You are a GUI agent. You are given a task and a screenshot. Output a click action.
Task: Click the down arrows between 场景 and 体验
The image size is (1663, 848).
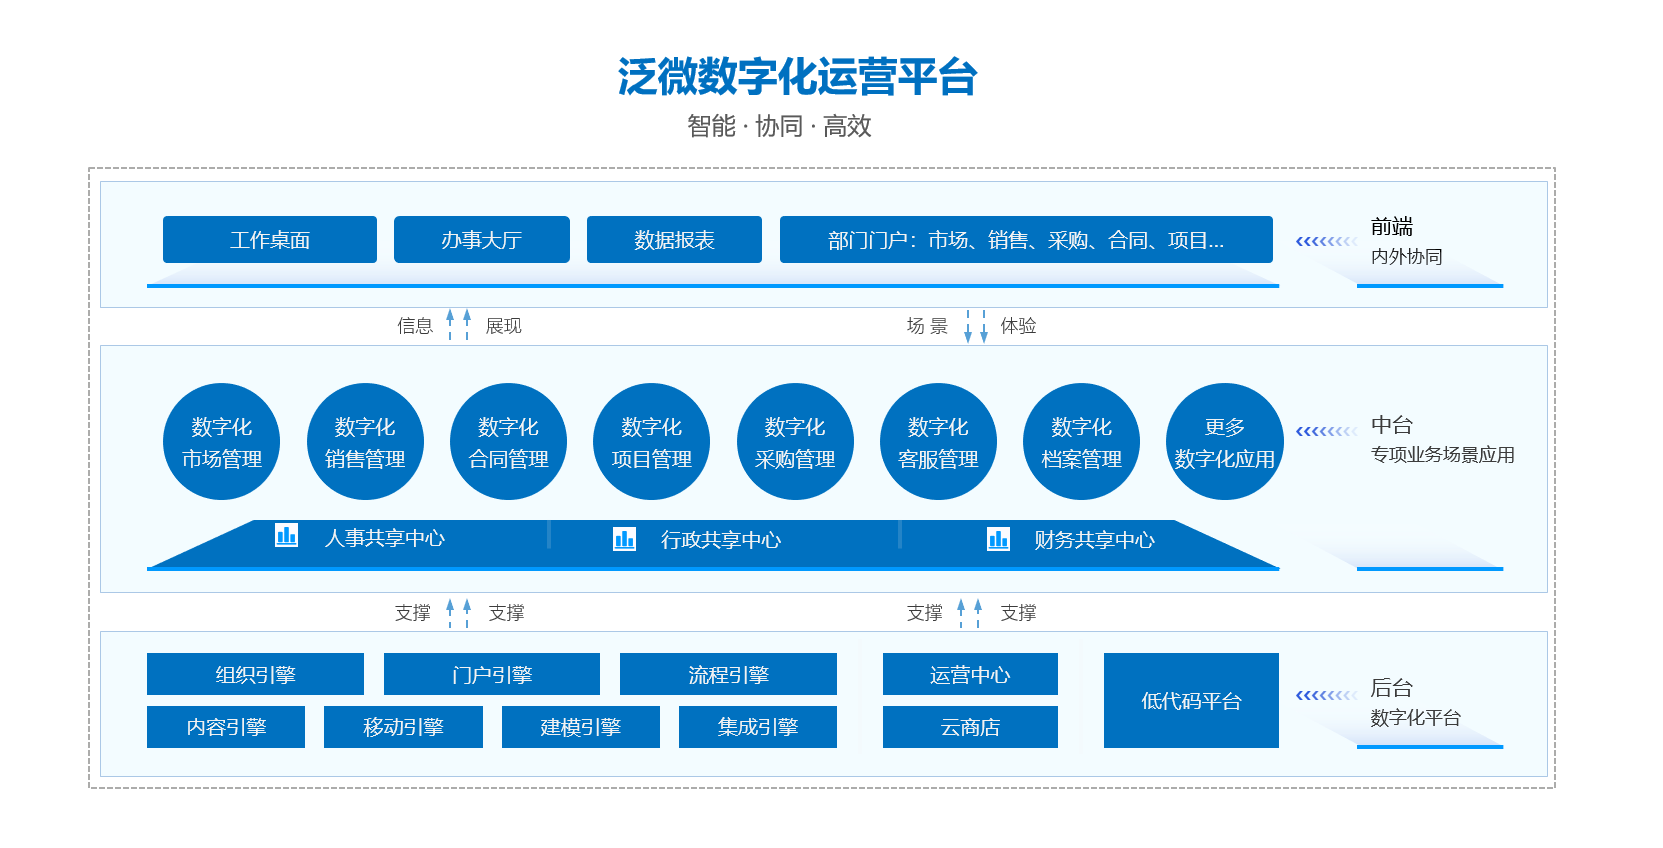(976, 326)
